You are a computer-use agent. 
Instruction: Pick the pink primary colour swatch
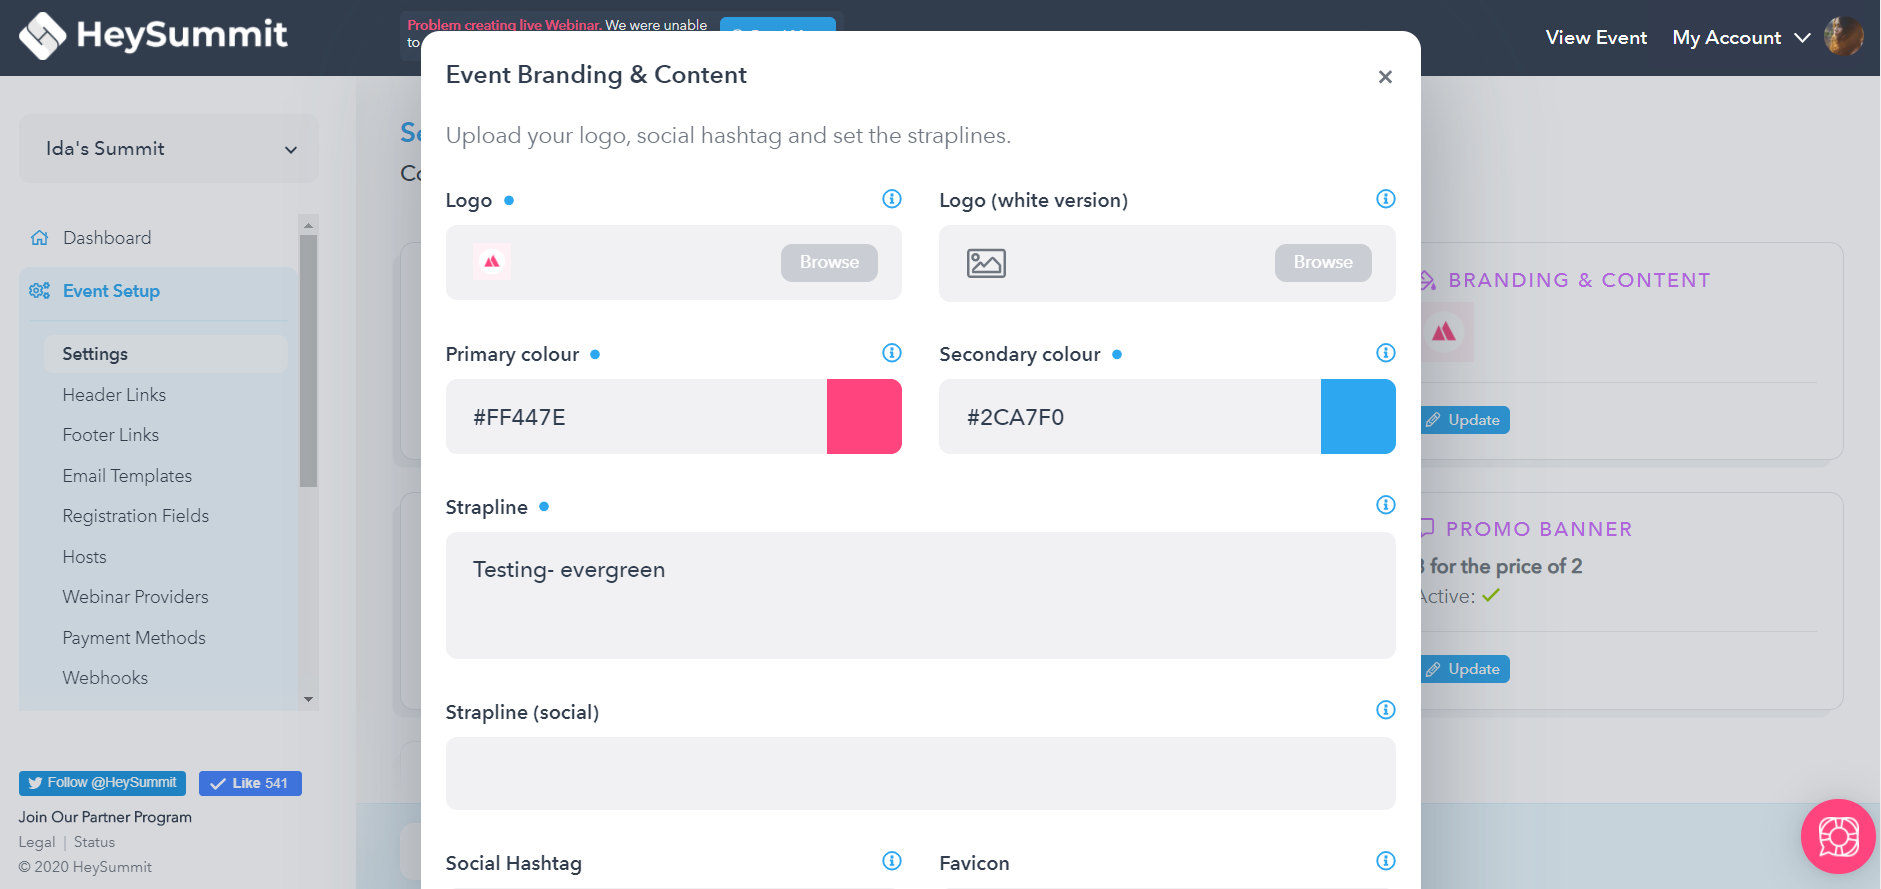click(x=864, y=416)
